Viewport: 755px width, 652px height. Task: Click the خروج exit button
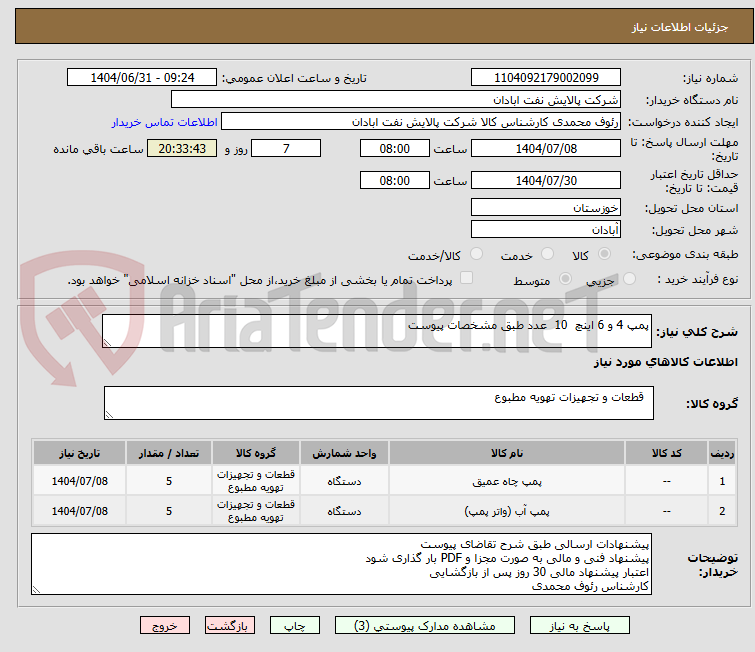click(x=165, y=626)
